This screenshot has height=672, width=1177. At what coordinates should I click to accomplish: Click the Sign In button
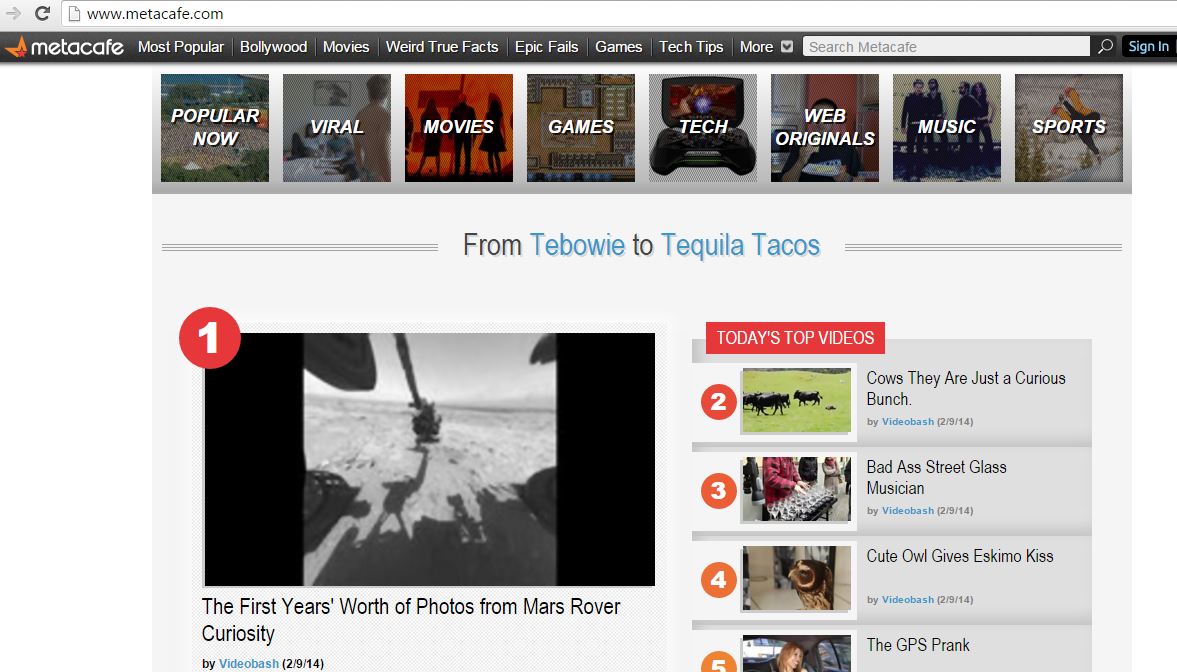pyautogui.click(x=1148, y=47)
